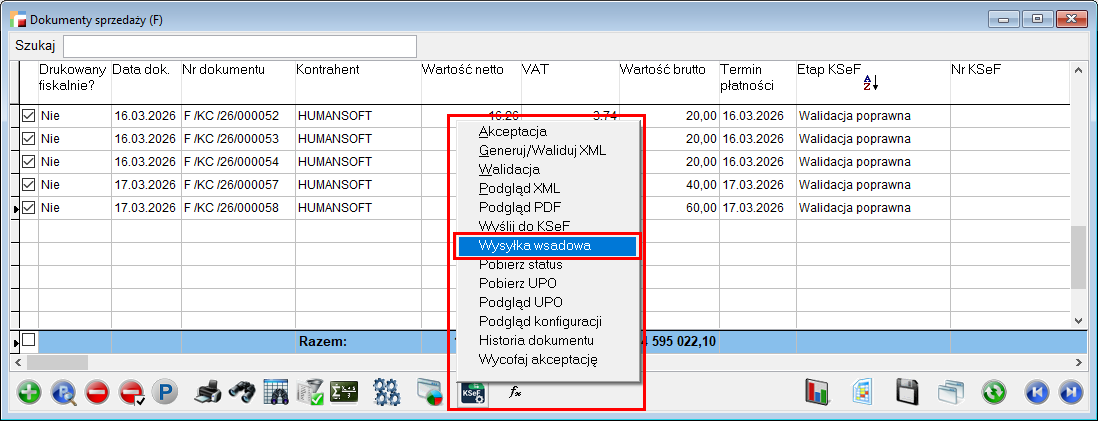Jump to the last record with the blue arrow

pyautogui.click(x=1070, y=392)
